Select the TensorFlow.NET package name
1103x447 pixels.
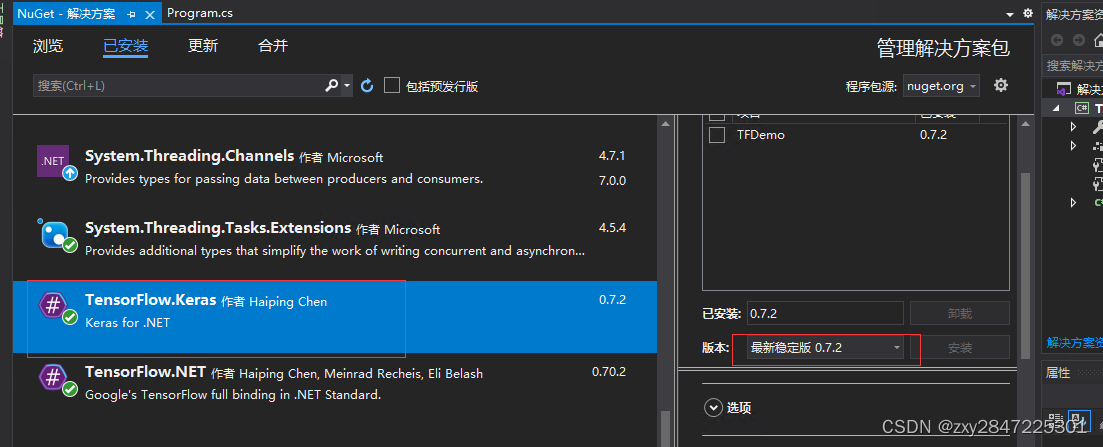[146, 372]
